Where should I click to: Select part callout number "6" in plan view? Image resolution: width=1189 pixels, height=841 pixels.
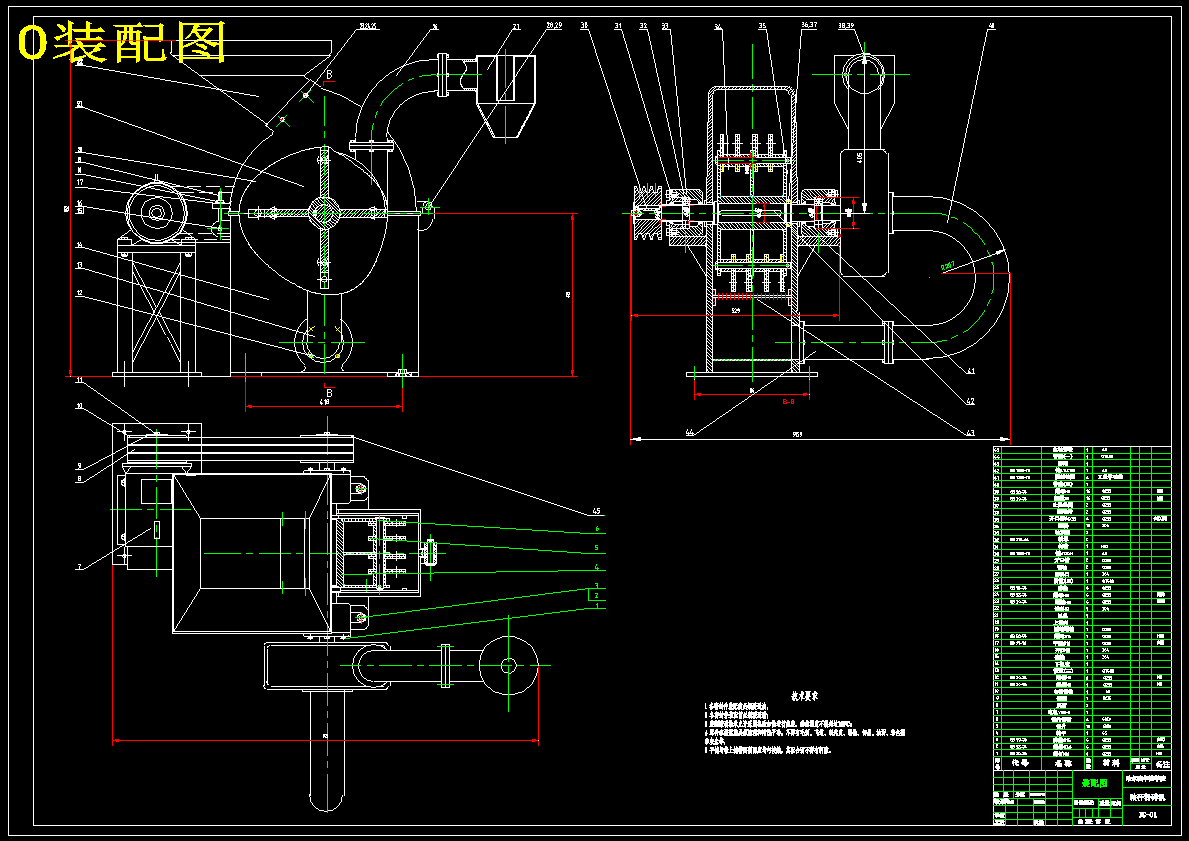[x=597, y=529]
